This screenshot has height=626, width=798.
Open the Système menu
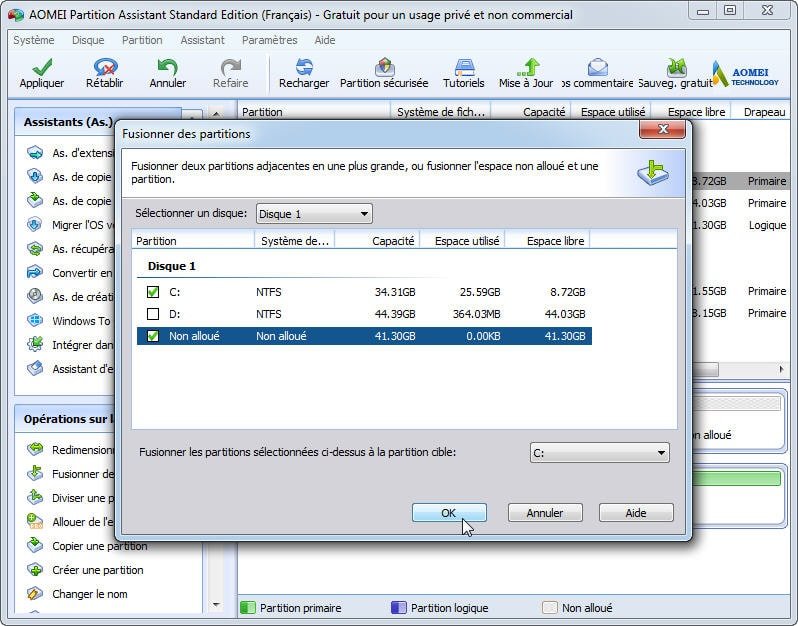[x=34, y=40]
